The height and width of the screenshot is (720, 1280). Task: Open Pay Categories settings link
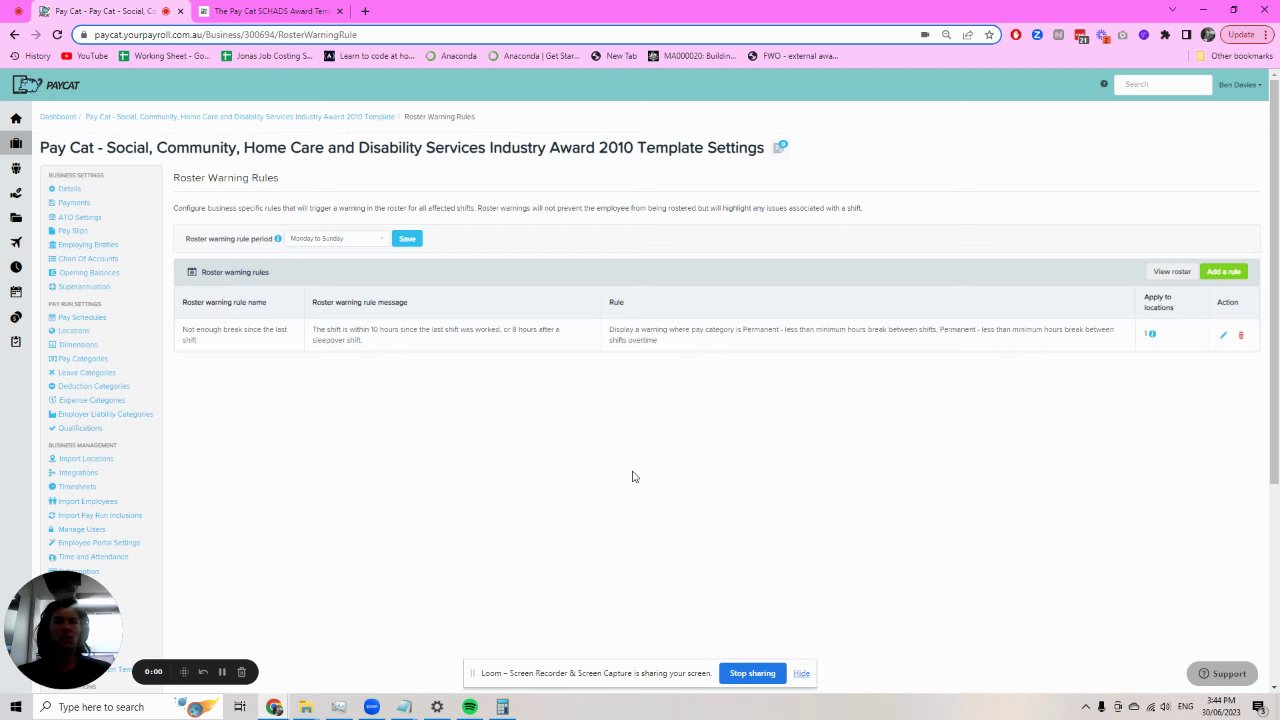coord(83,359)
